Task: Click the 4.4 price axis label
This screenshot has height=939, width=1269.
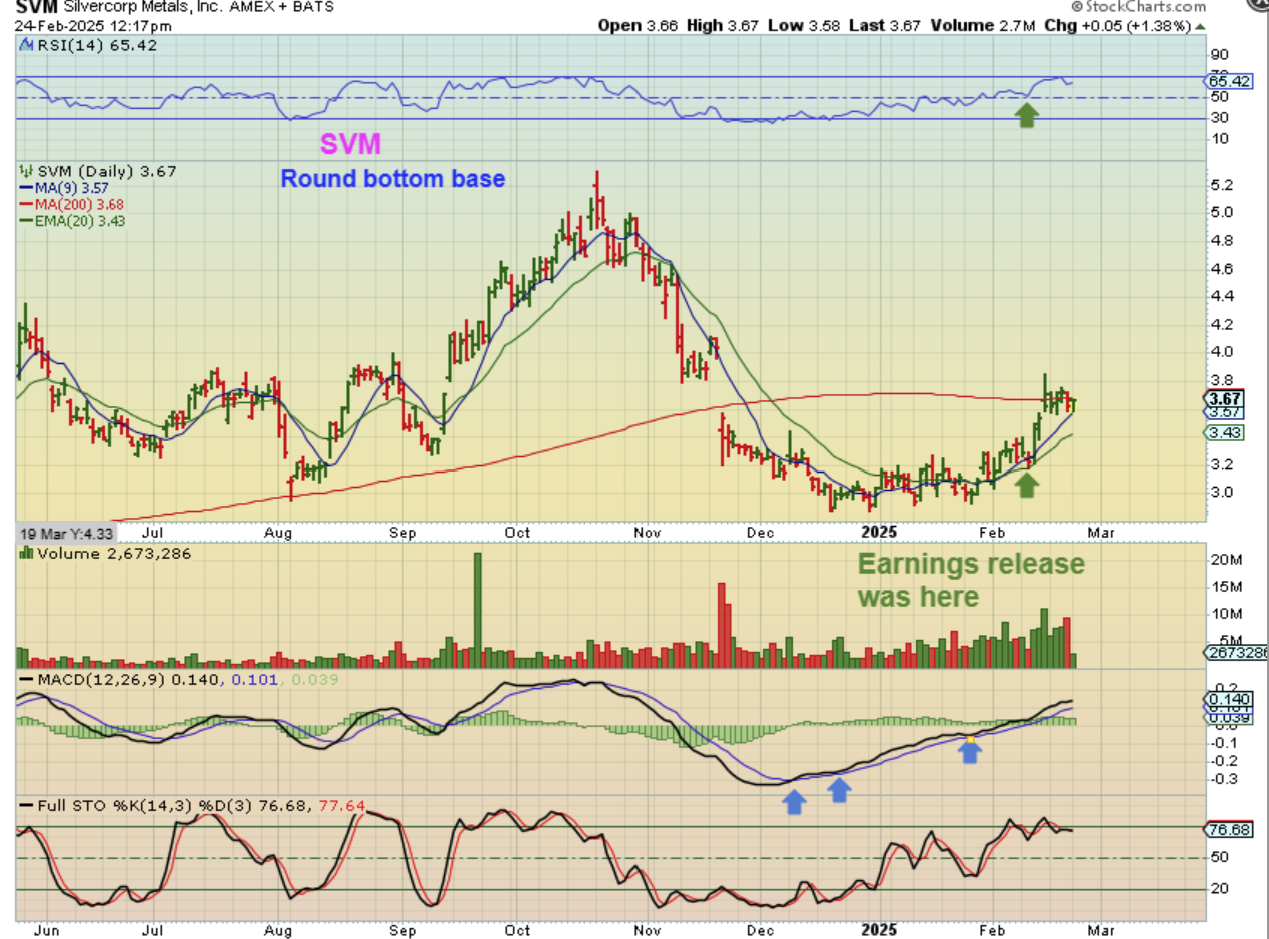Action: pyautogui.click(x=1220, y=296)
